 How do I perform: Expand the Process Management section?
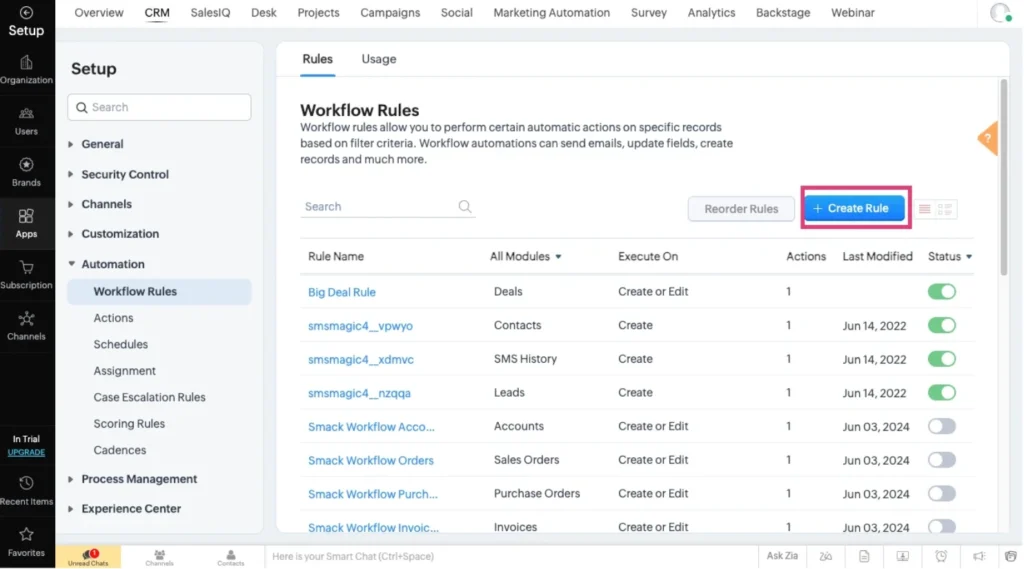[71, 479]
